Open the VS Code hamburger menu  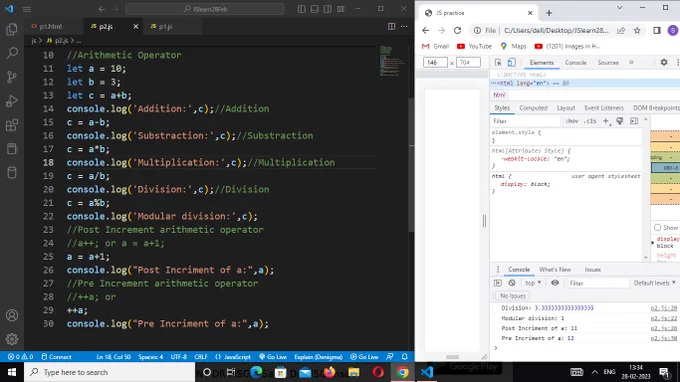coord(26,9)
